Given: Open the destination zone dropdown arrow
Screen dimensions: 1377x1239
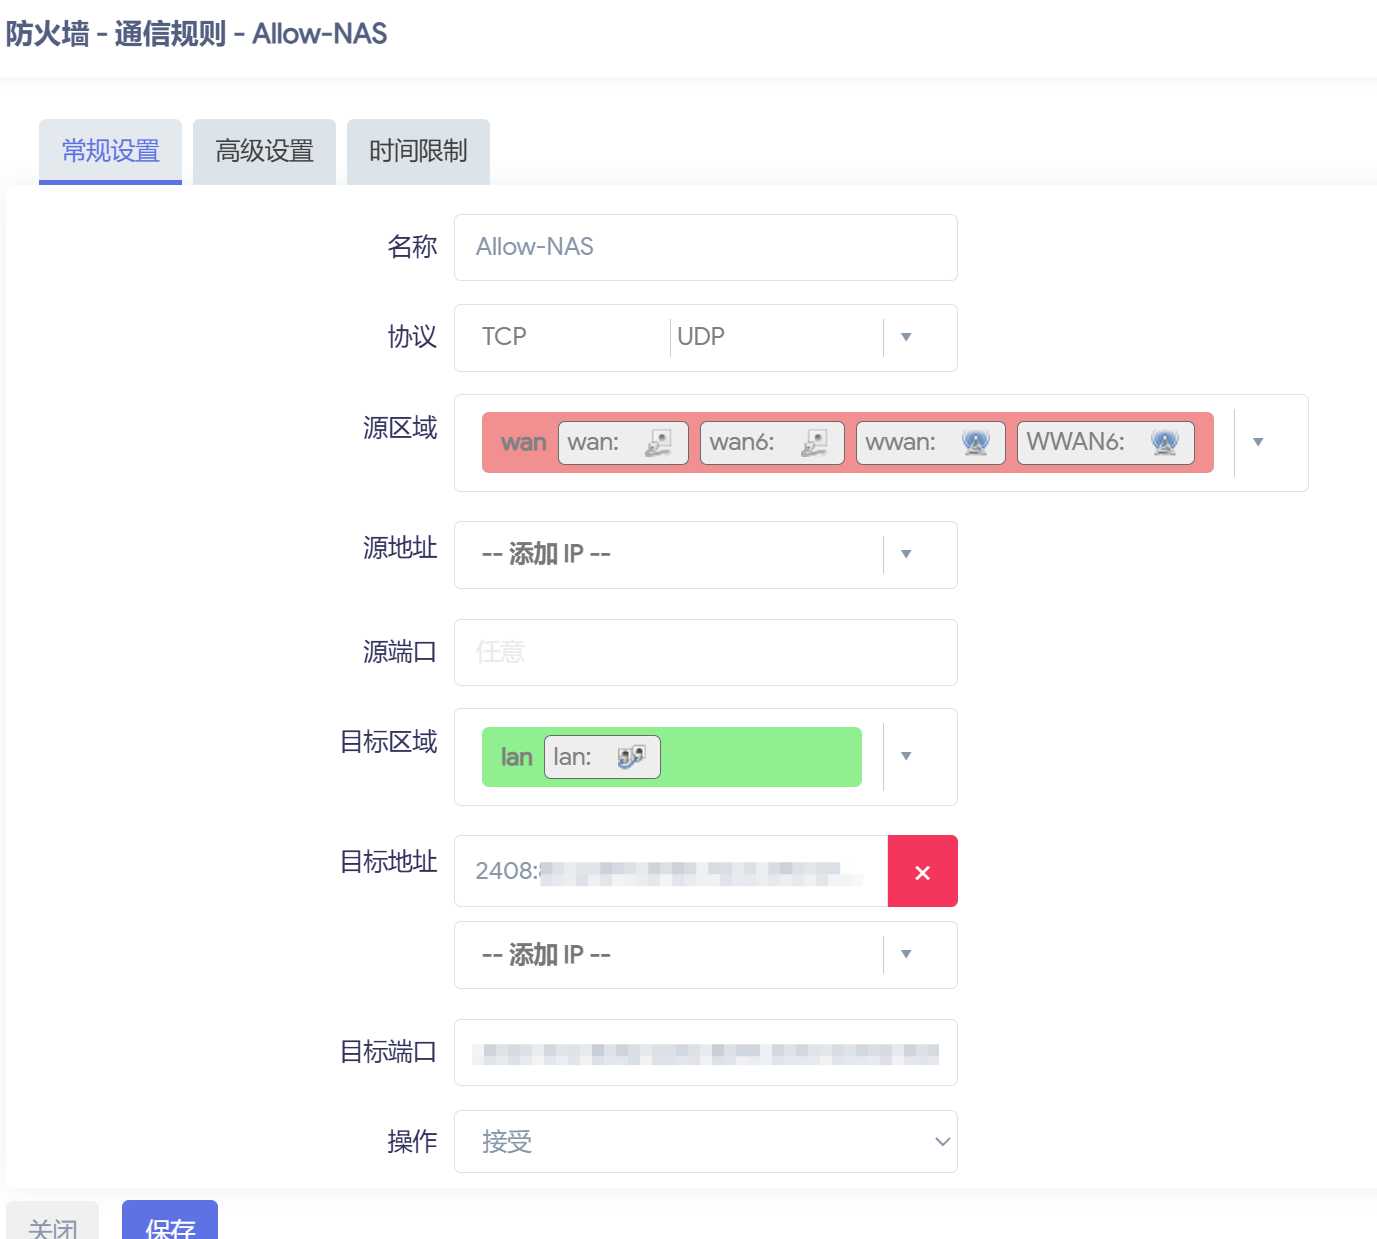Looking at the screenshot, I should click(906, 757).
